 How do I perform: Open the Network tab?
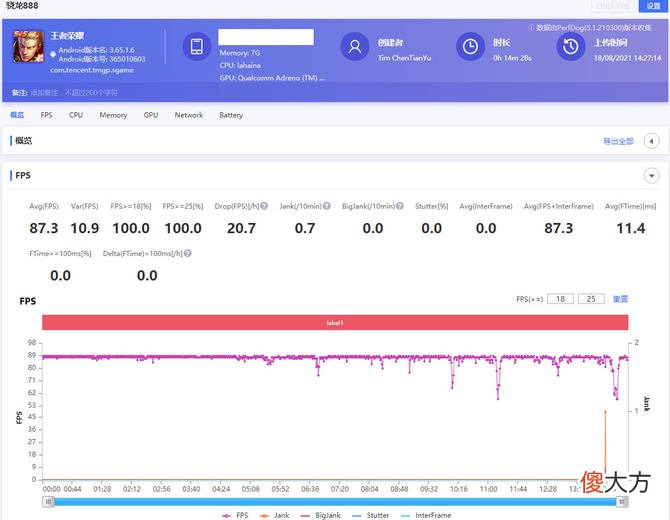(x=189, y=115)
